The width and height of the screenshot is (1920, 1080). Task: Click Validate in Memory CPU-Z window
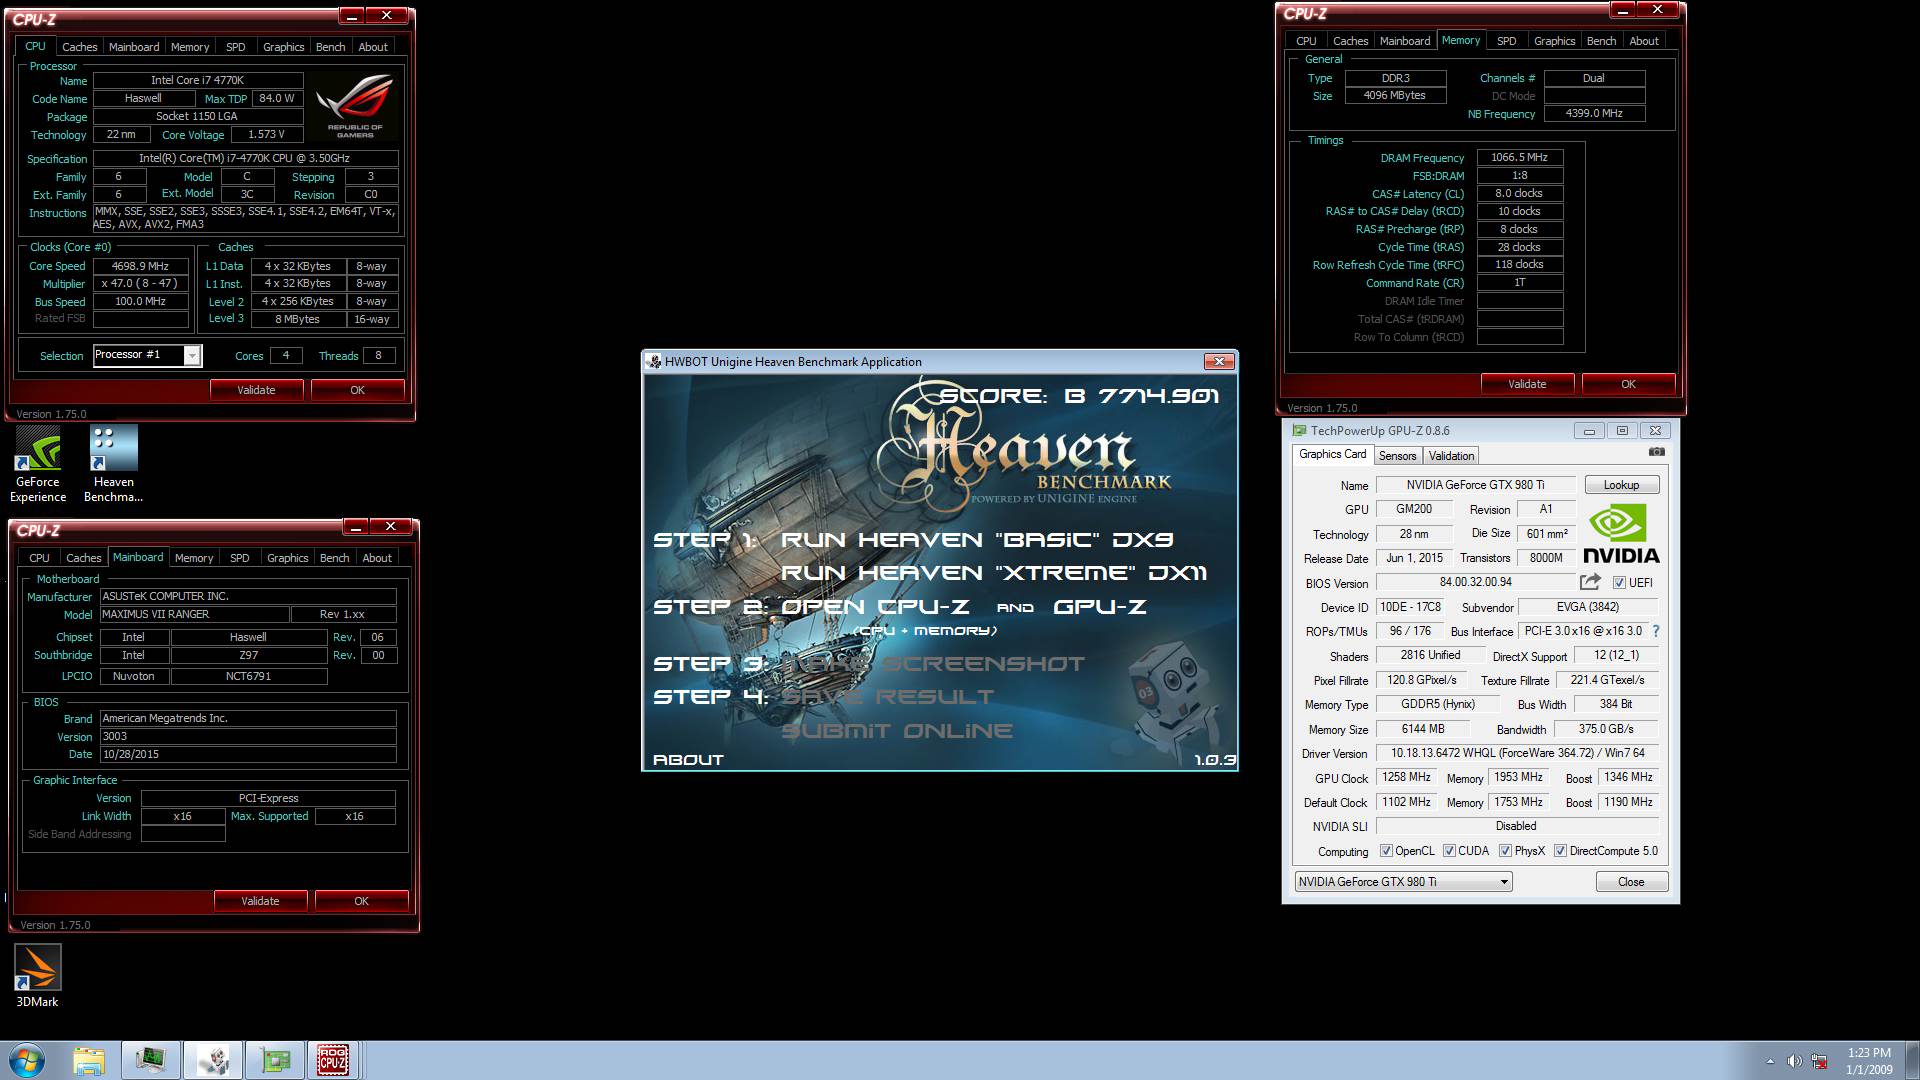[1527, 384]
